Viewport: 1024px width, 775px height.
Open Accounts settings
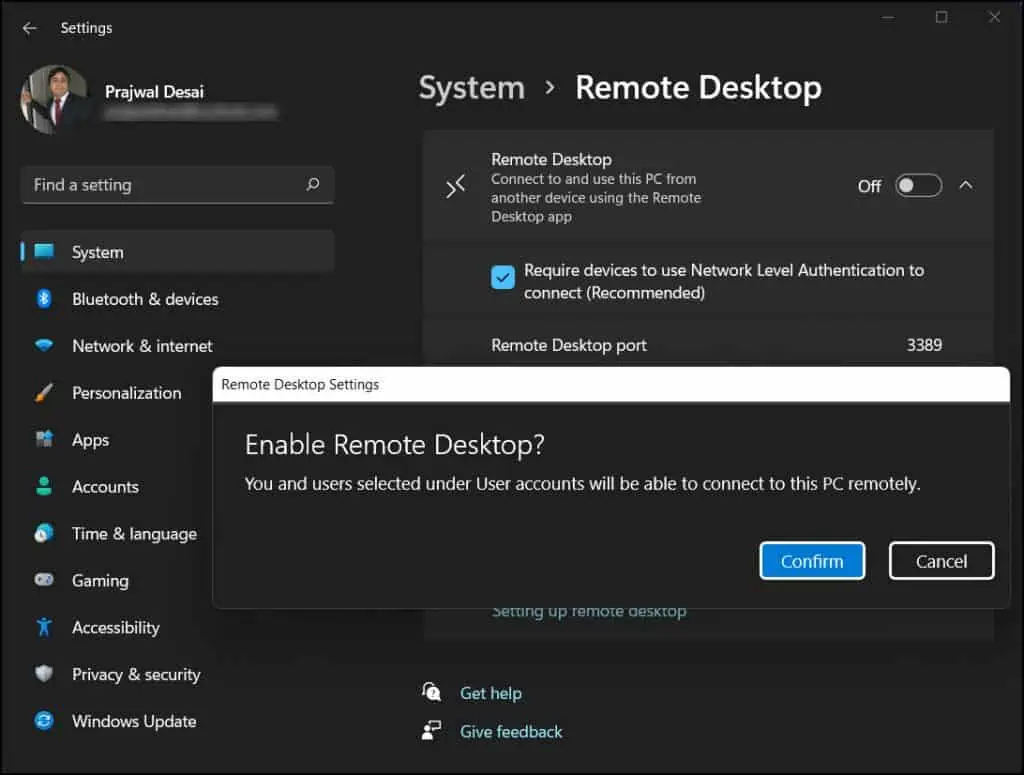(105, 487)
